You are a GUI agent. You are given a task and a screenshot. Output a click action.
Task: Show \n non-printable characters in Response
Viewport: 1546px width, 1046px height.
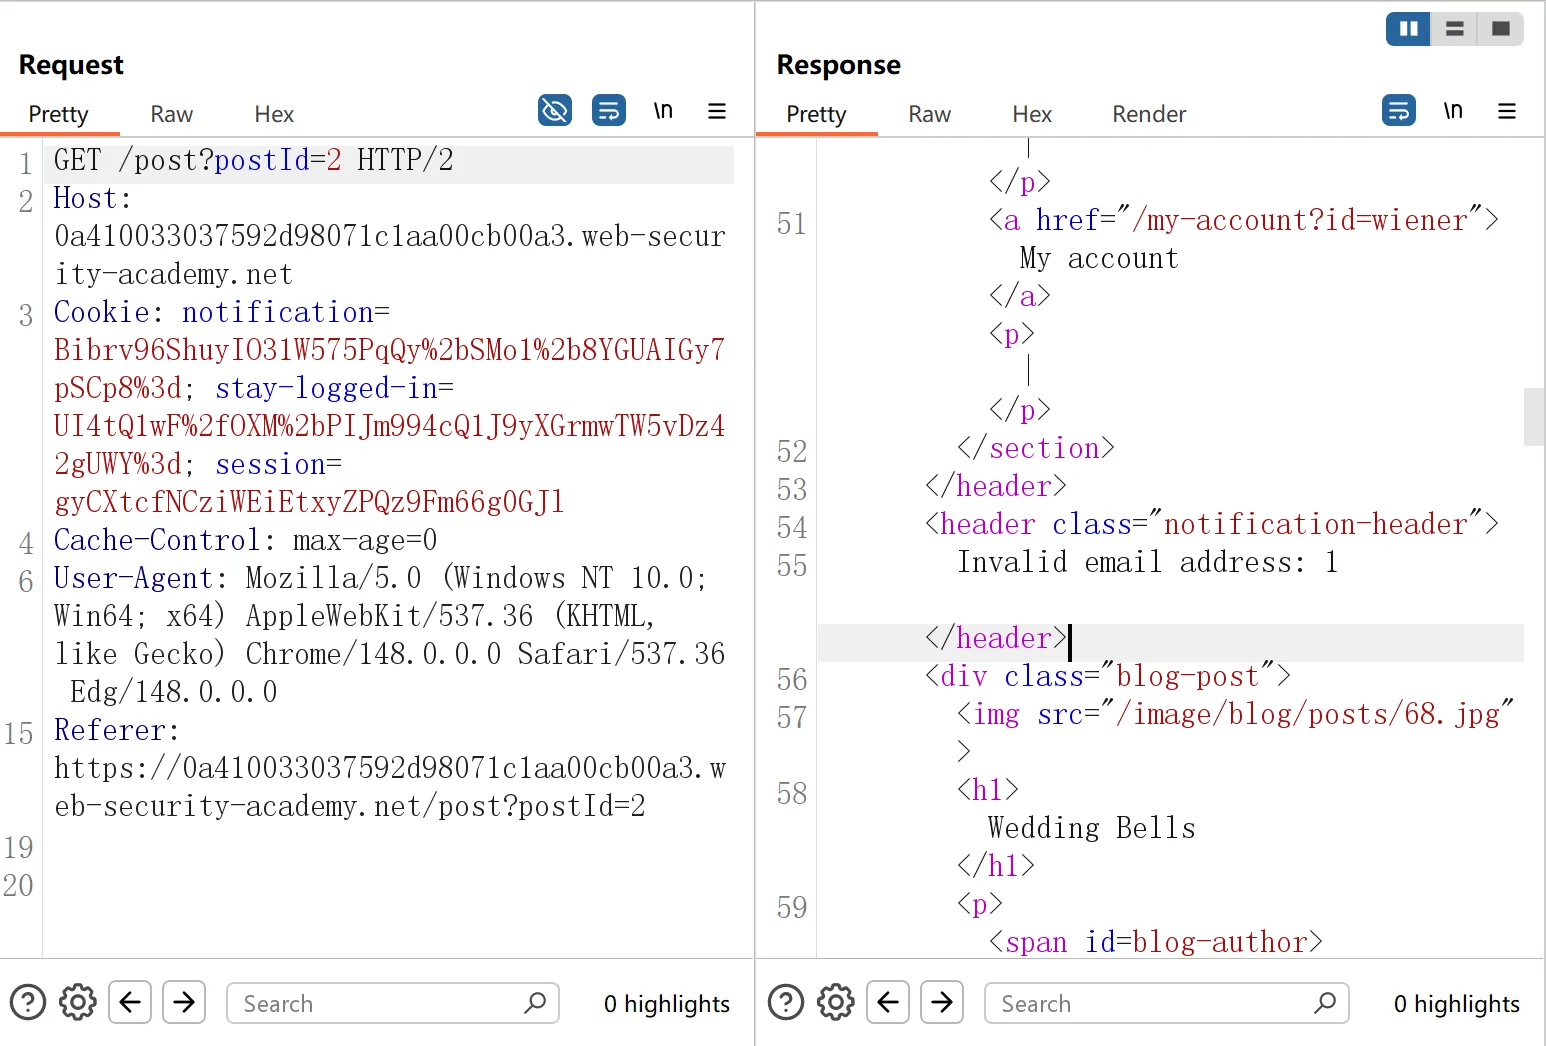[x=1453, y=110]
